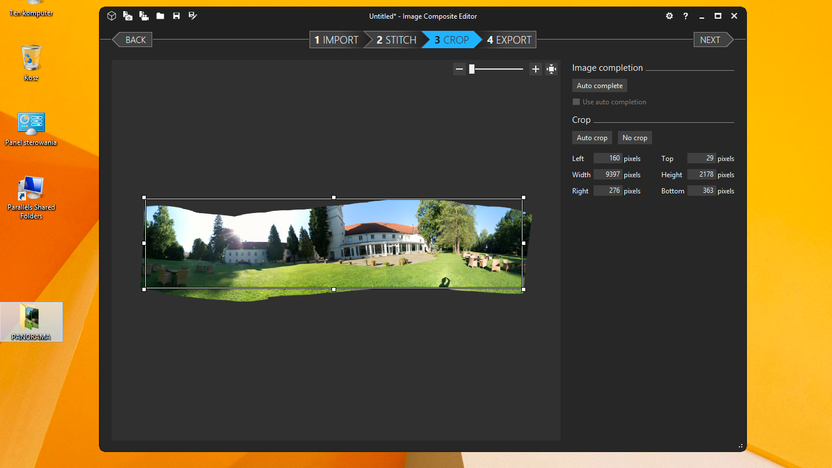Click the Auto complete button

pos(600,85)
